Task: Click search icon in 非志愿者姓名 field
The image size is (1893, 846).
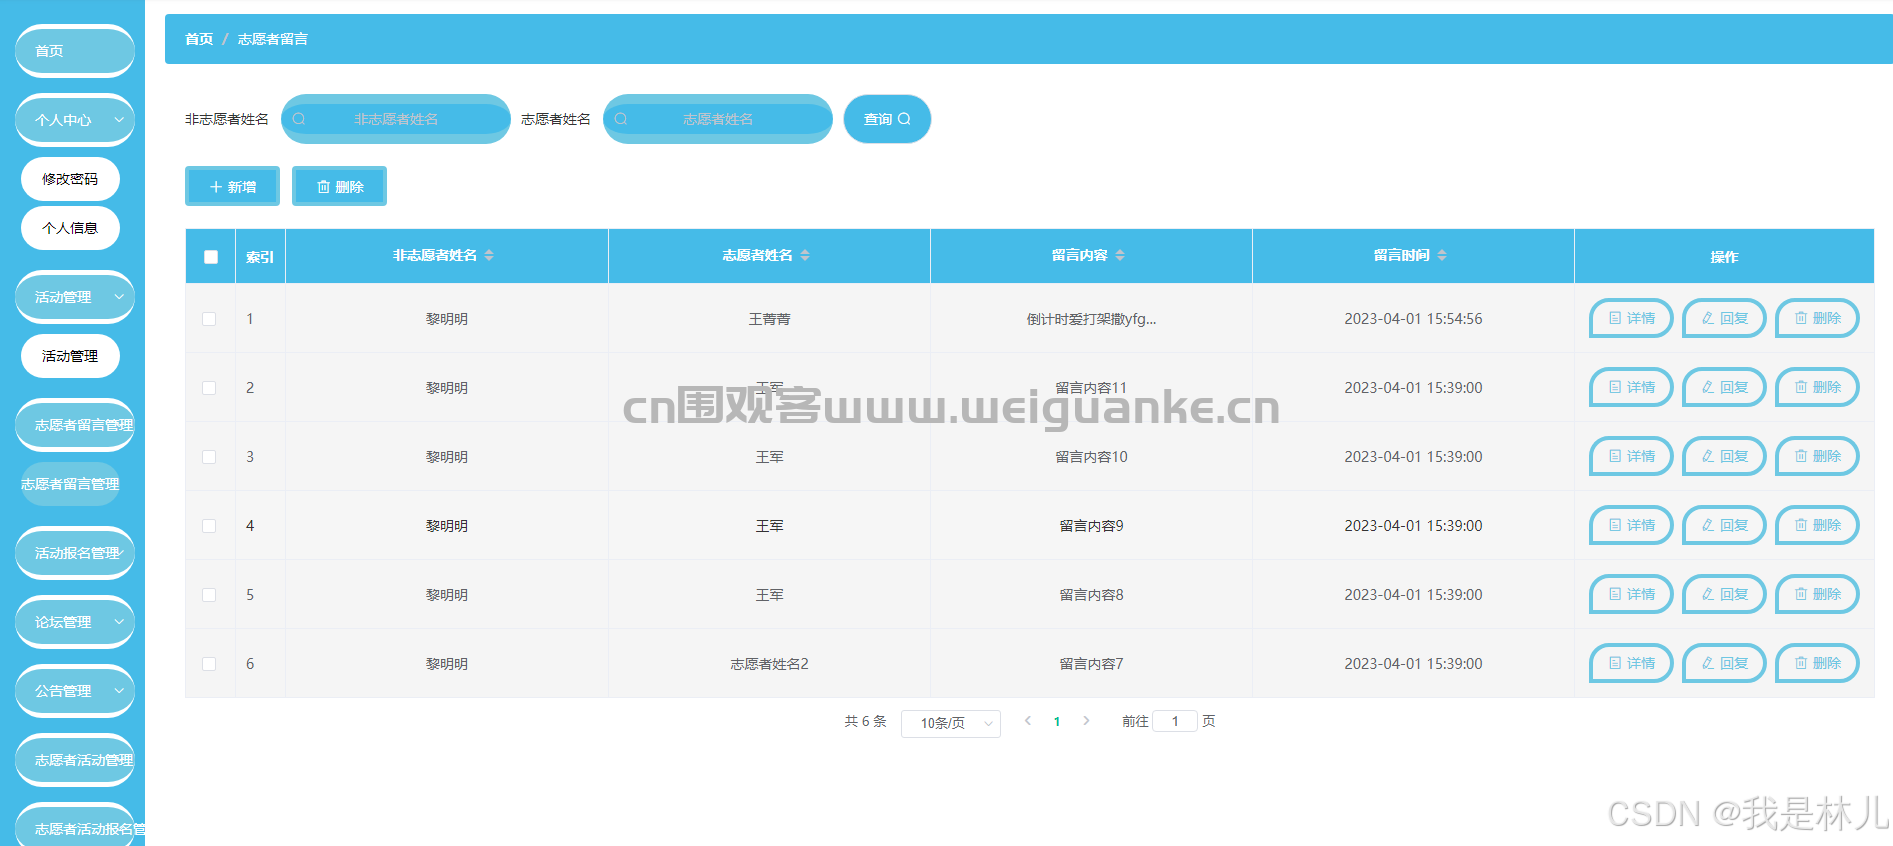Action: [298, 119]
